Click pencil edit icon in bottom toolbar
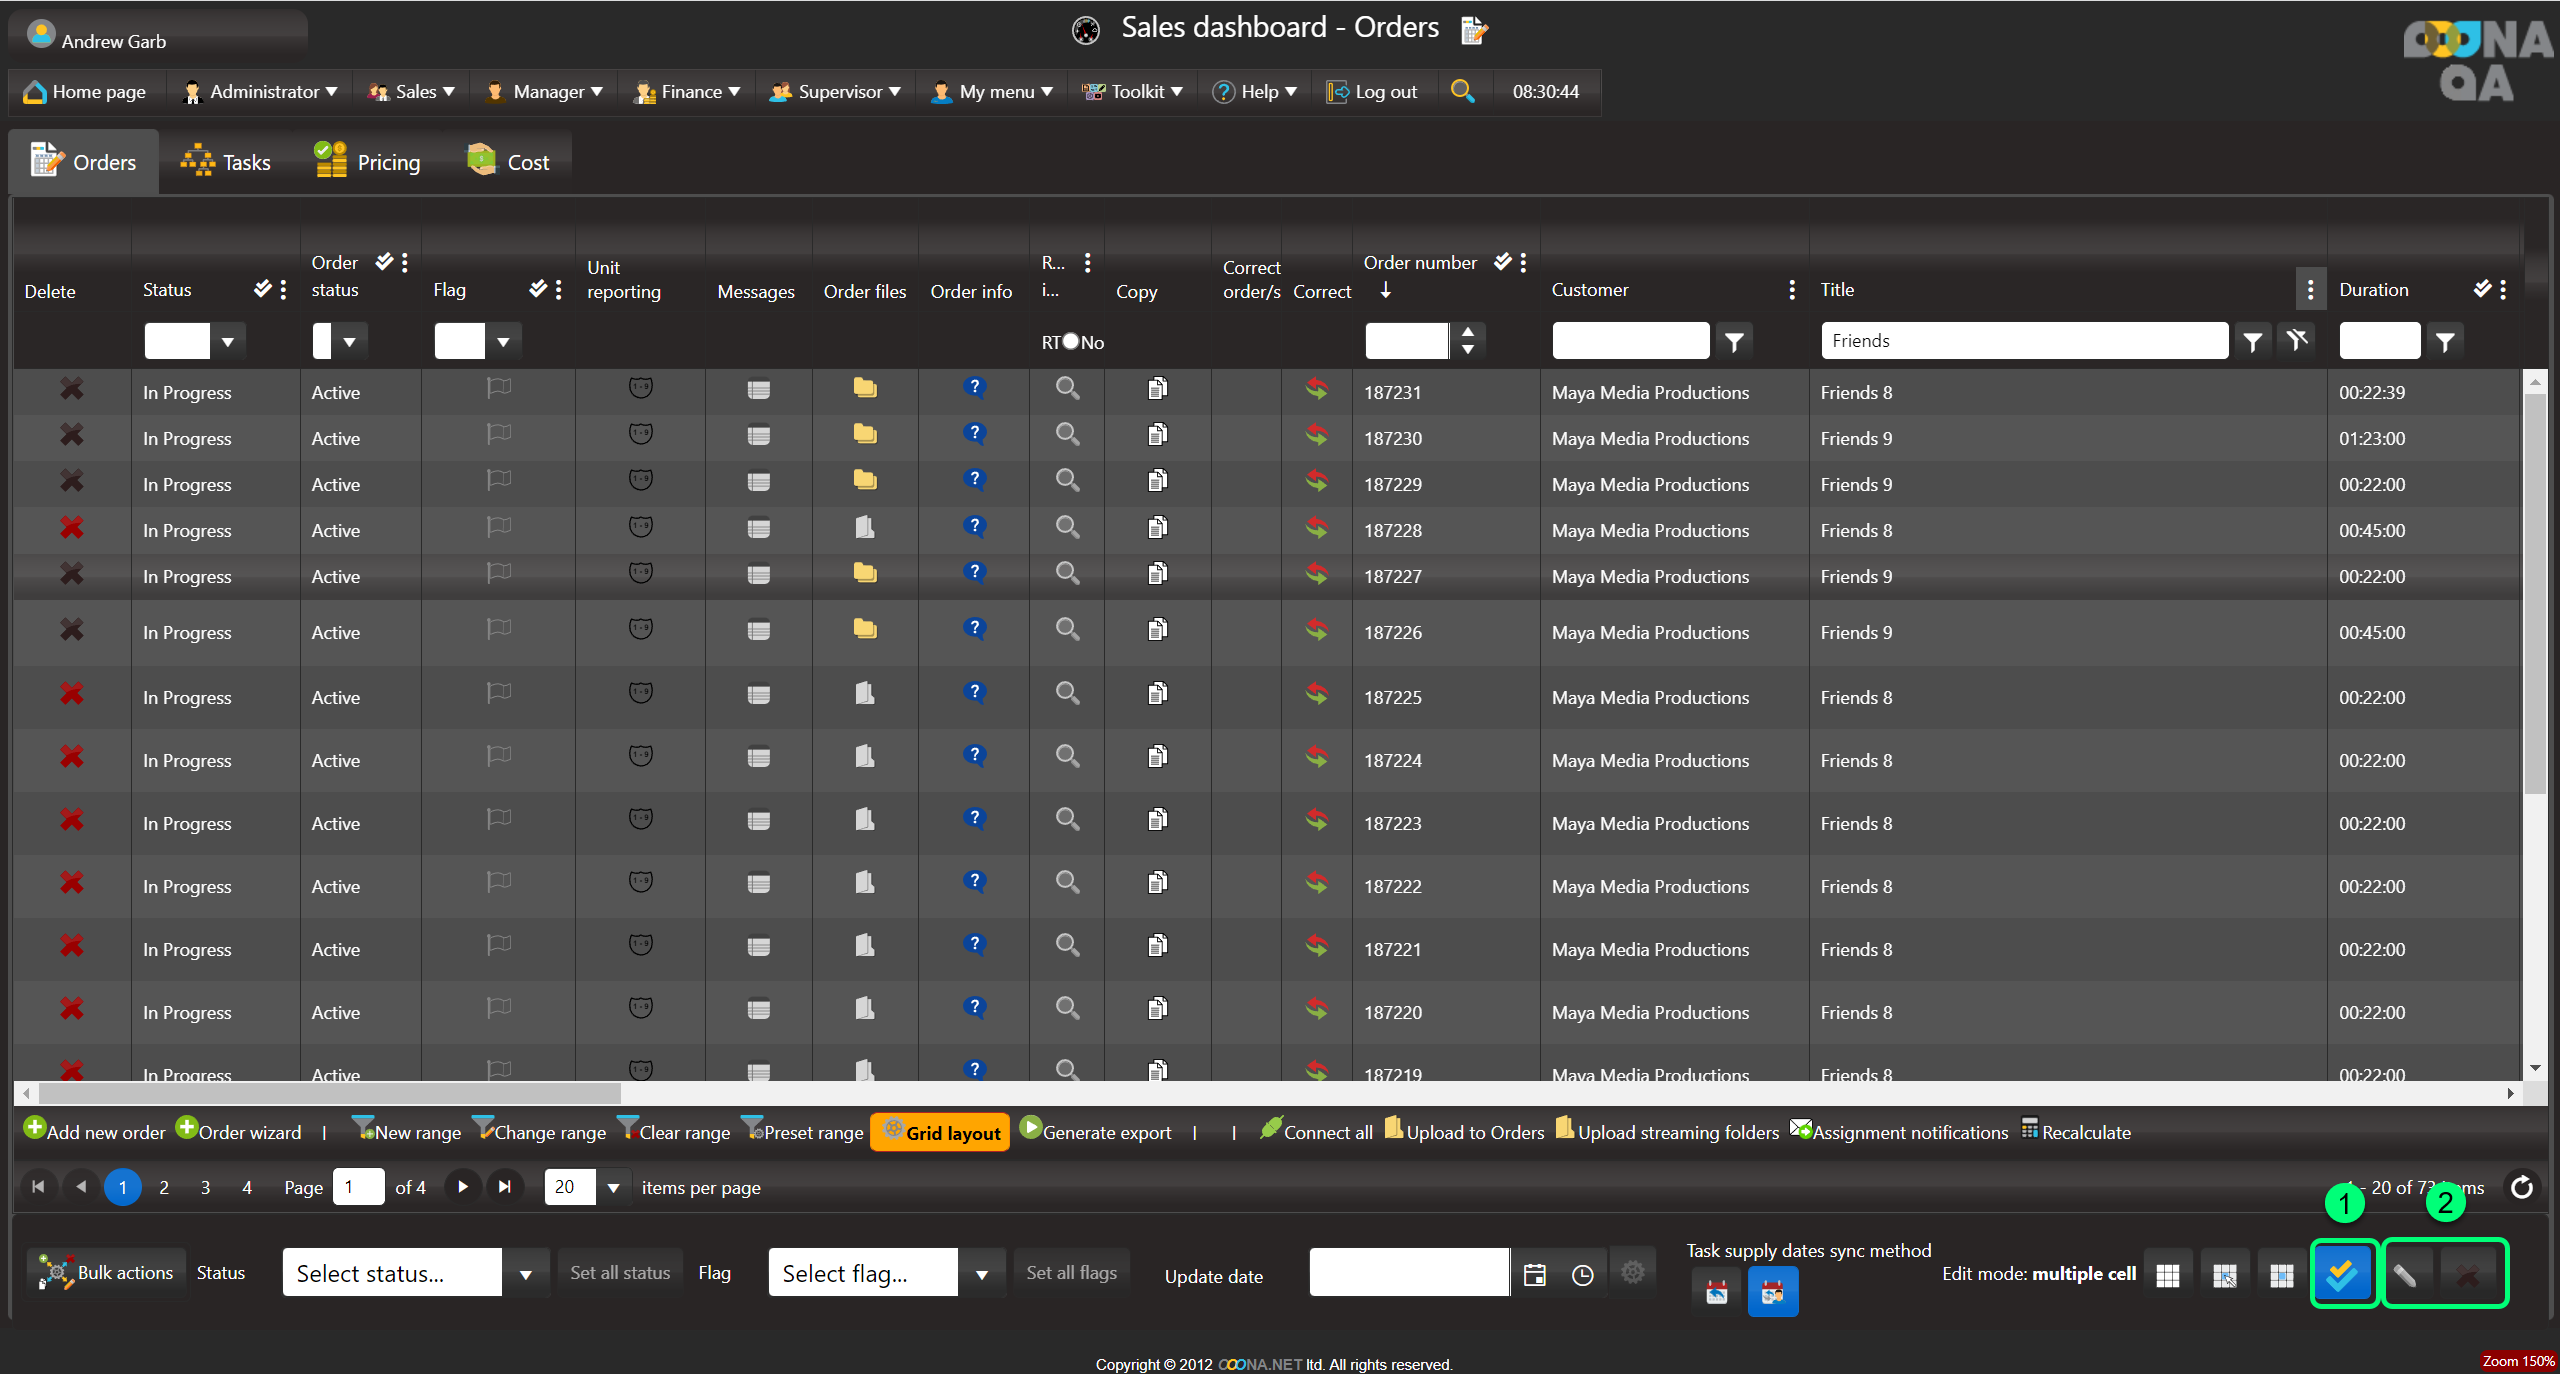 point(2405,1274)
